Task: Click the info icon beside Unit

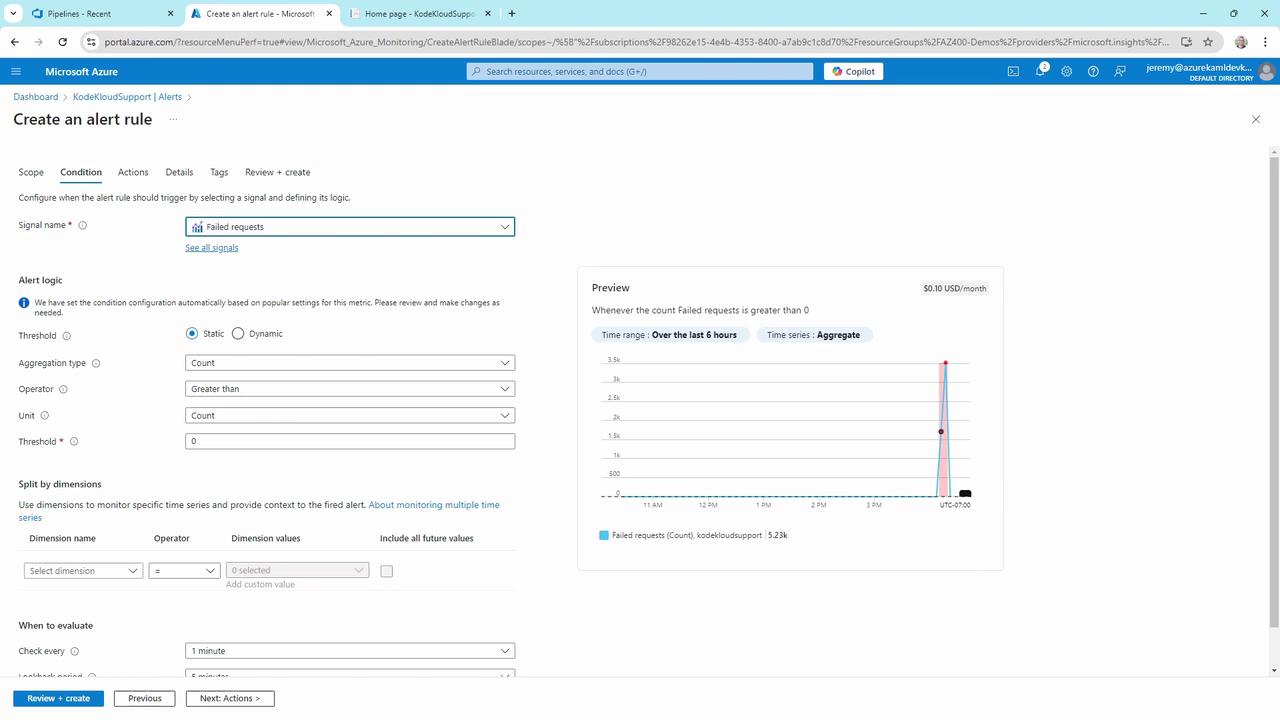Action: 44,415
